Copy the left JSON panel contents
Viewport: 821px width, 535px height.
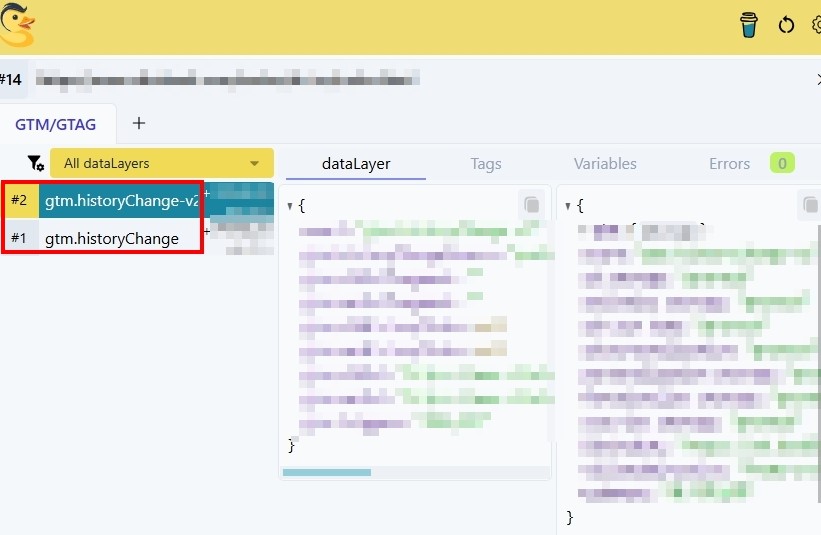tap(532, 205)
